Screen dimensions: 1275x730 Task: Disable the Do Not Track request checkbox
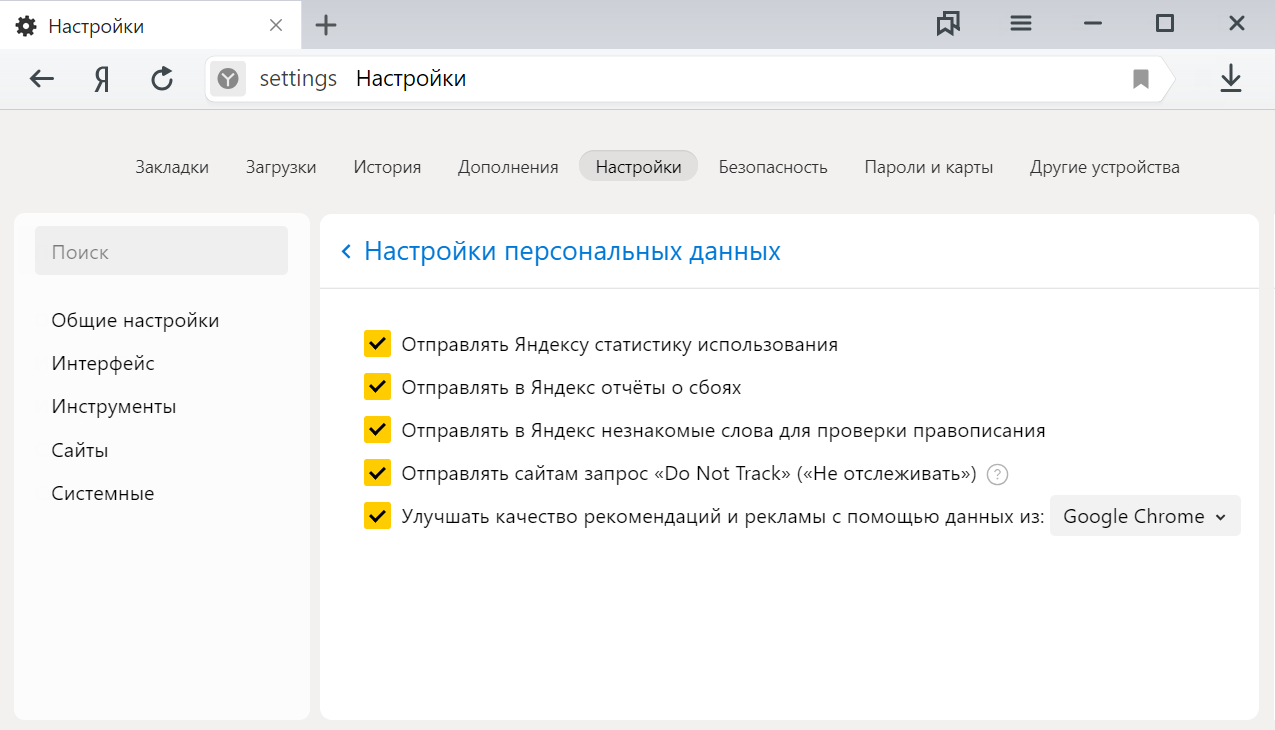[377, 473]
